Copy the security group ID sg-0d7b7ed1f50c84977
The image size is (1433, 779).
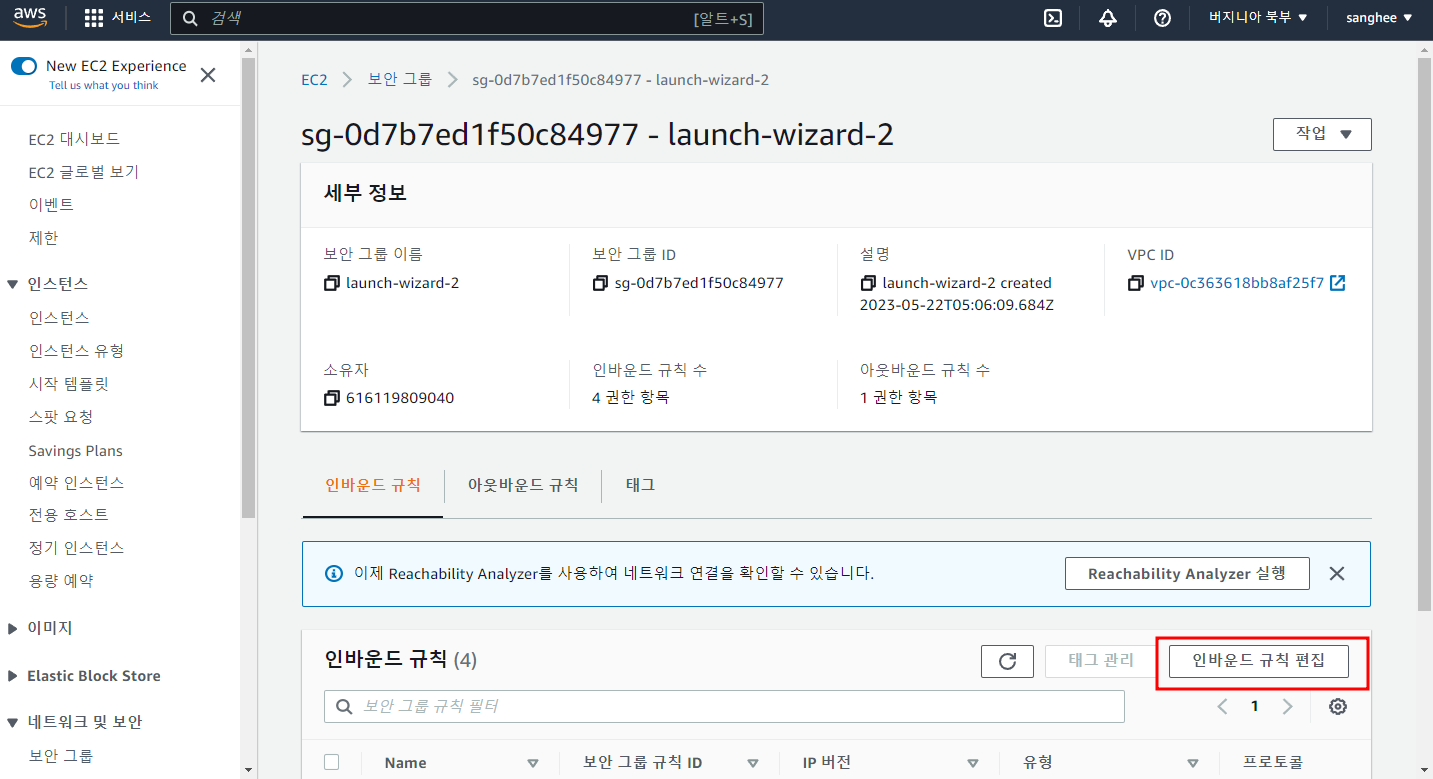(x=600, y=283)
